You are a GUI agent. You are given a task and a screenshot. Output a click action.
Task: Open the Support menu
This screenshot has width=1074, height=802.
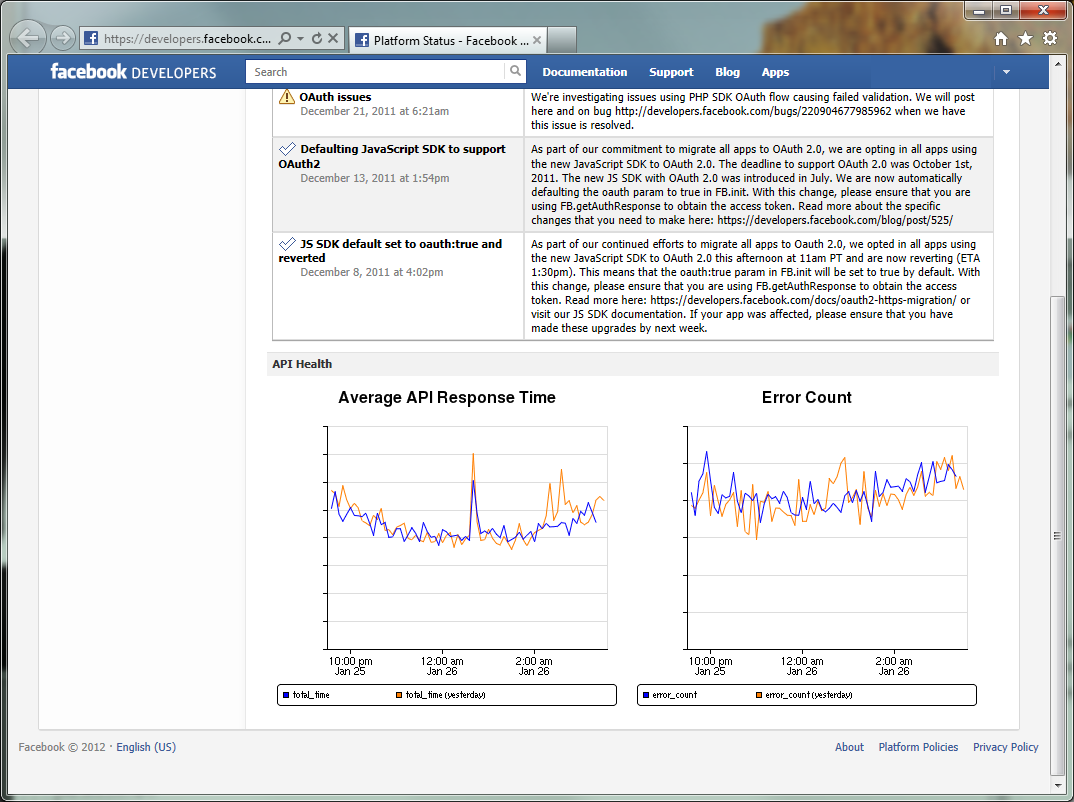671,72
